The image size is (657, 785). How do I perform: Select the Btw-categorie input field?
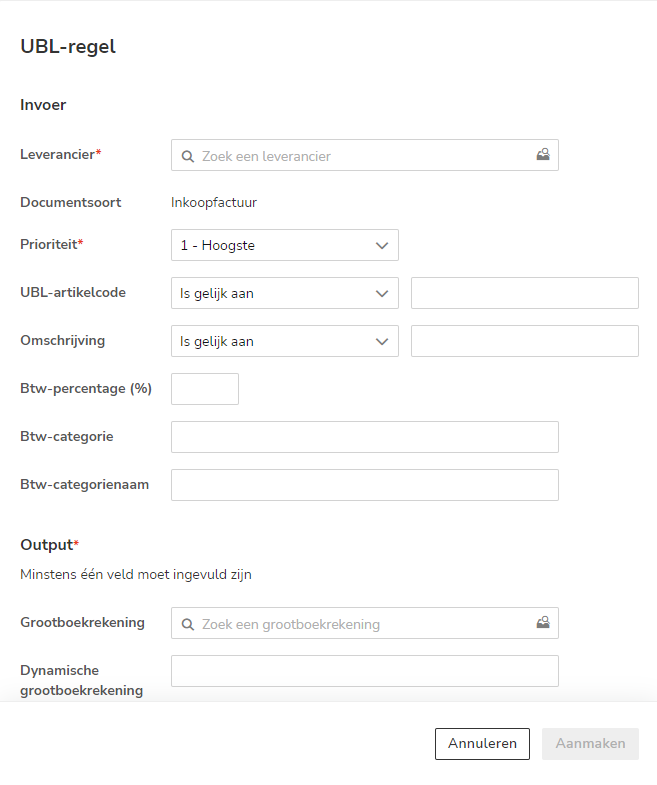click(364, 437)
